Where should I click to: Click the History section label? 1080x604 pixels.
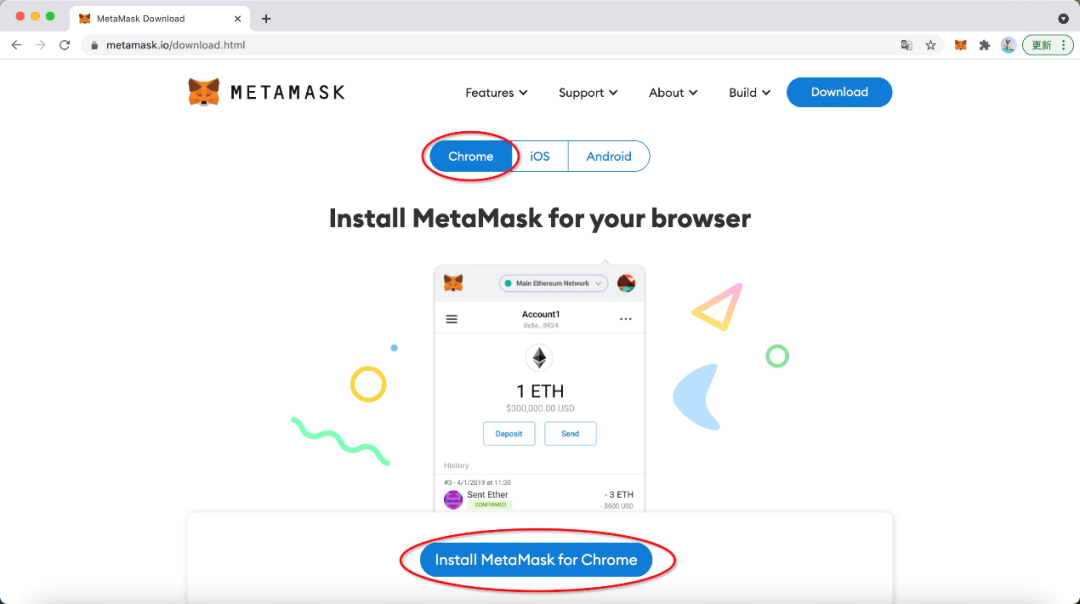456,466
